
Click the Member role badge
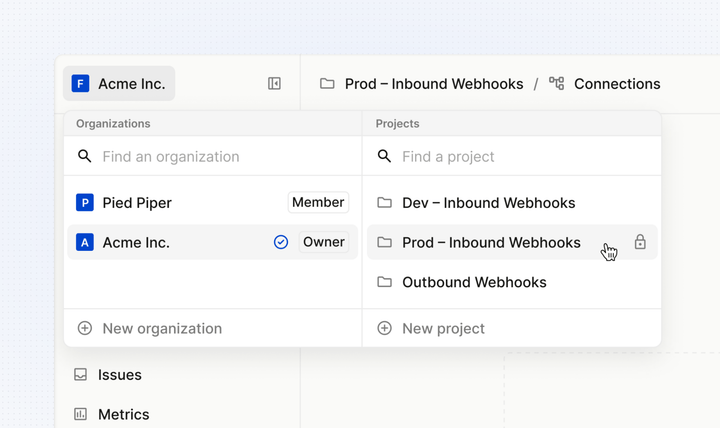(x=318, y=203)
